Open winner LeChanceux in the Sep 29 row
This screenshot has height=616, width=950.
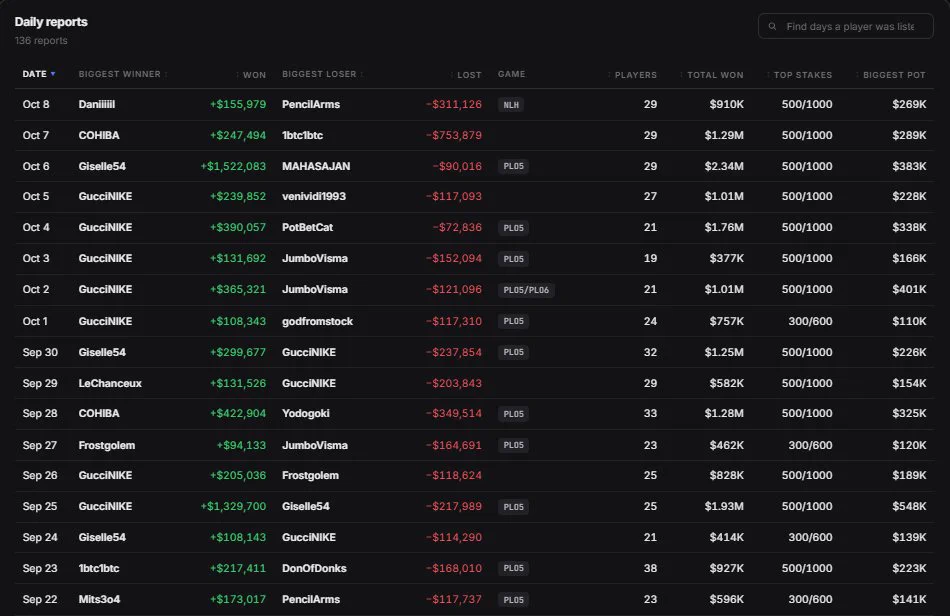110,383
